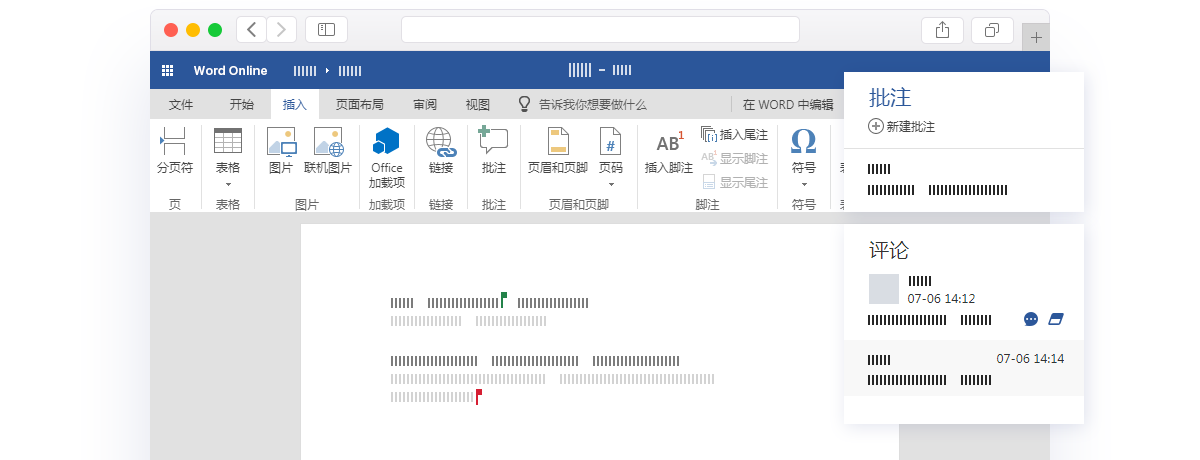Expand the 符号 dropdown arrow
This screenshot has width=1200, height=460.
(x=803, y=185)
